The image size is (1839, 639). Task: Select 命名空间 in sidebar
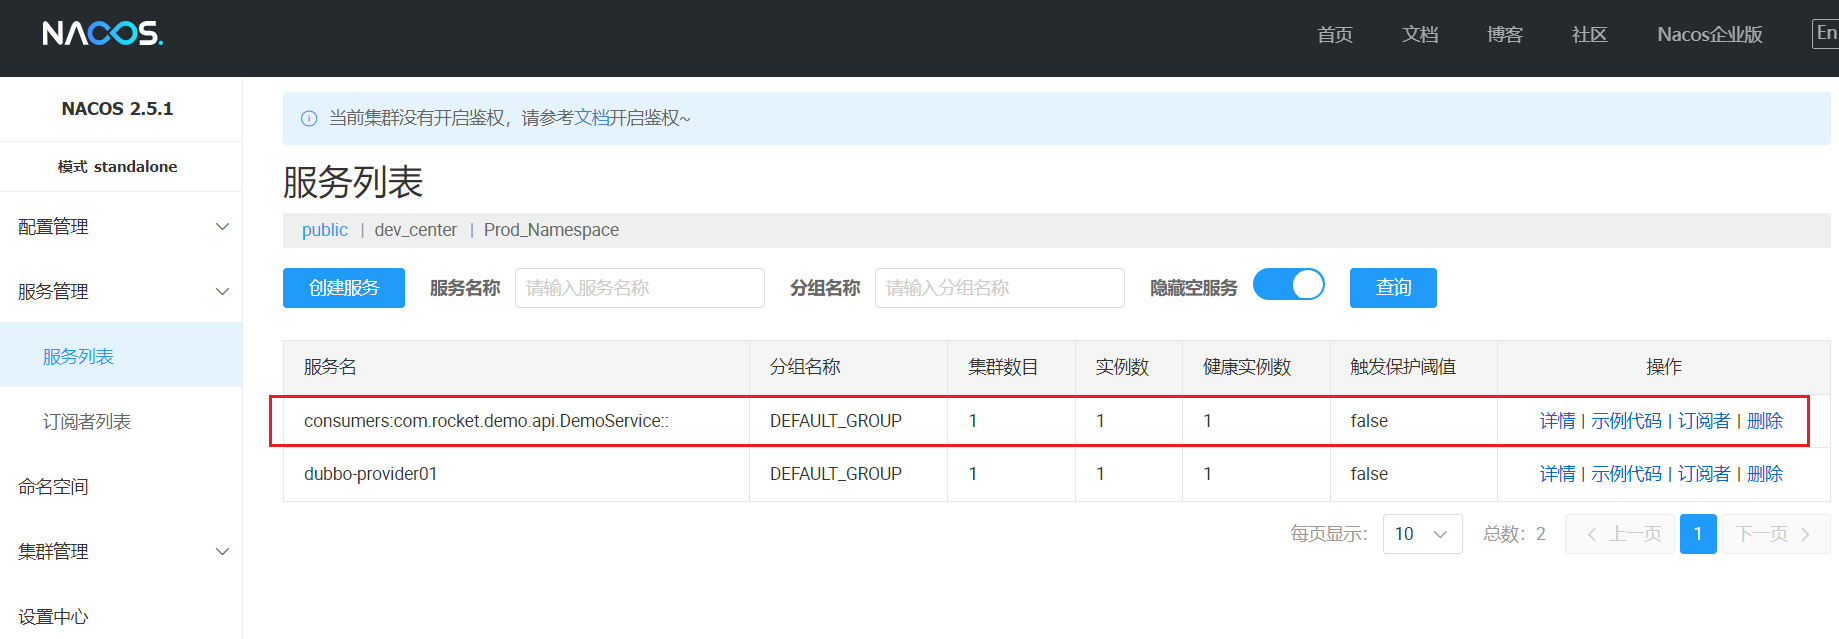point(54,487)
